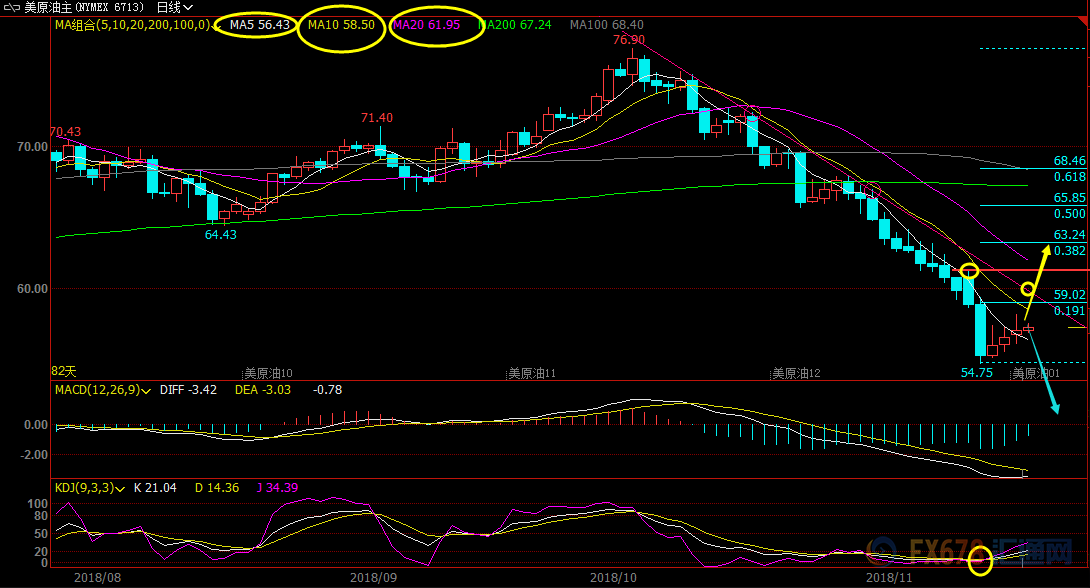The image size is (1090, 588).
Task: Click the K 21.04 value
Action: tap(155, 489)
